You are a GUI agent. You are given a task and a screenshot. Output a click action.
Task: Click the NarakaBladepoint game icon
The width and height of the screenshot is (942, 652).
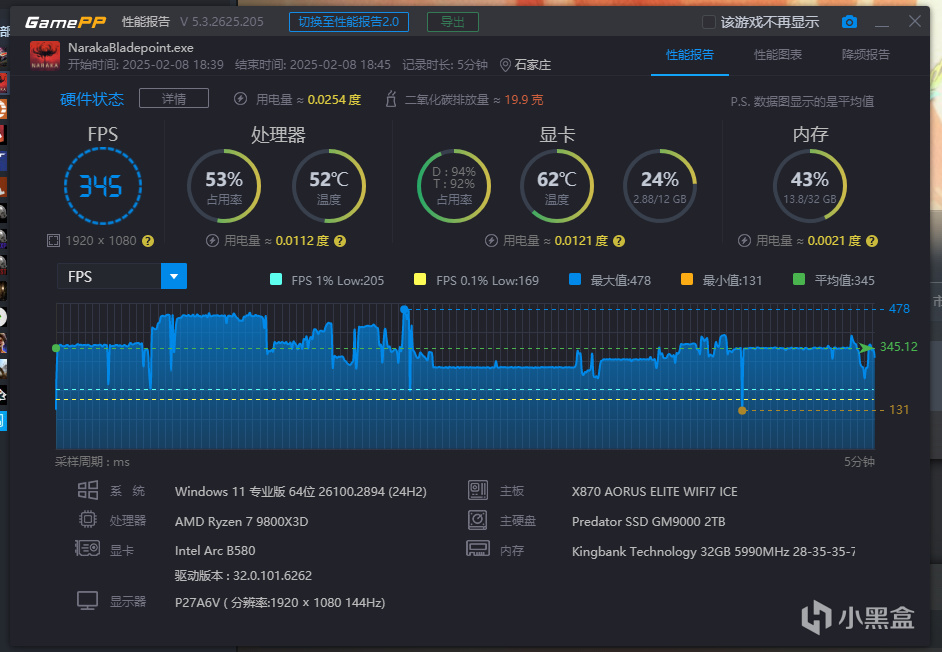coord(44,56)
